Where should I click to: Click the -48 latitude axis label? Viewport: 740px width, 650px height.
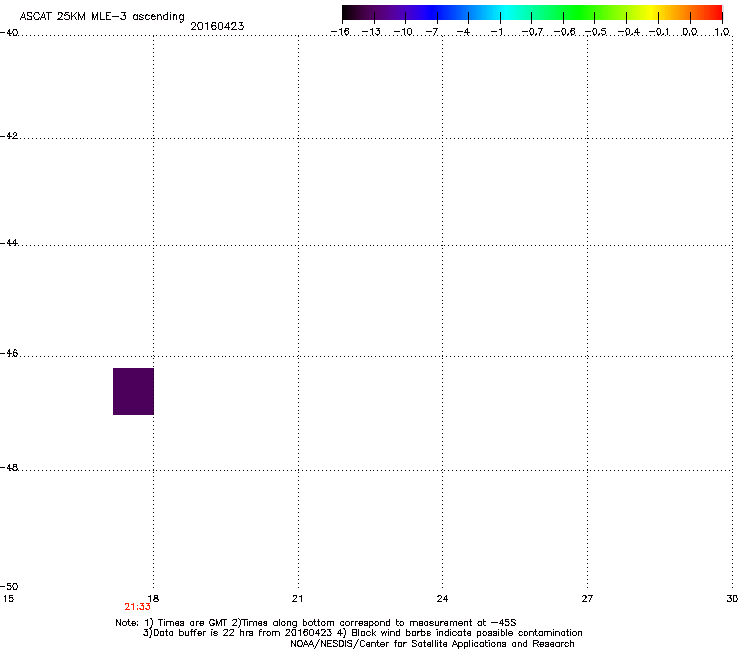coord(9,467)
